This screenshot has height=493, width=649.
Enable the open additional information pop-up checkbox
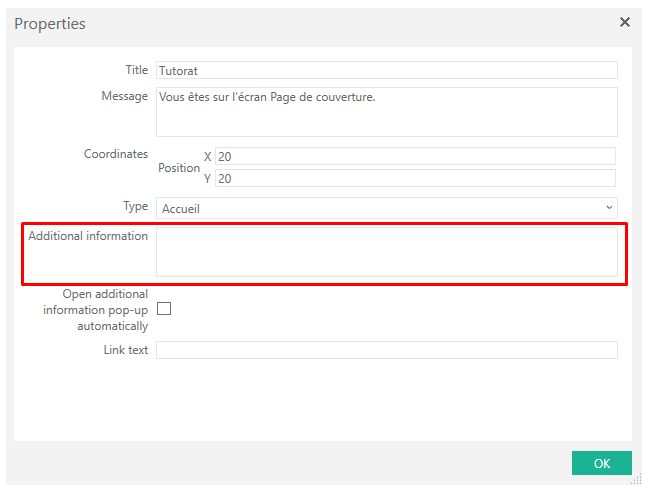point(164,309)
